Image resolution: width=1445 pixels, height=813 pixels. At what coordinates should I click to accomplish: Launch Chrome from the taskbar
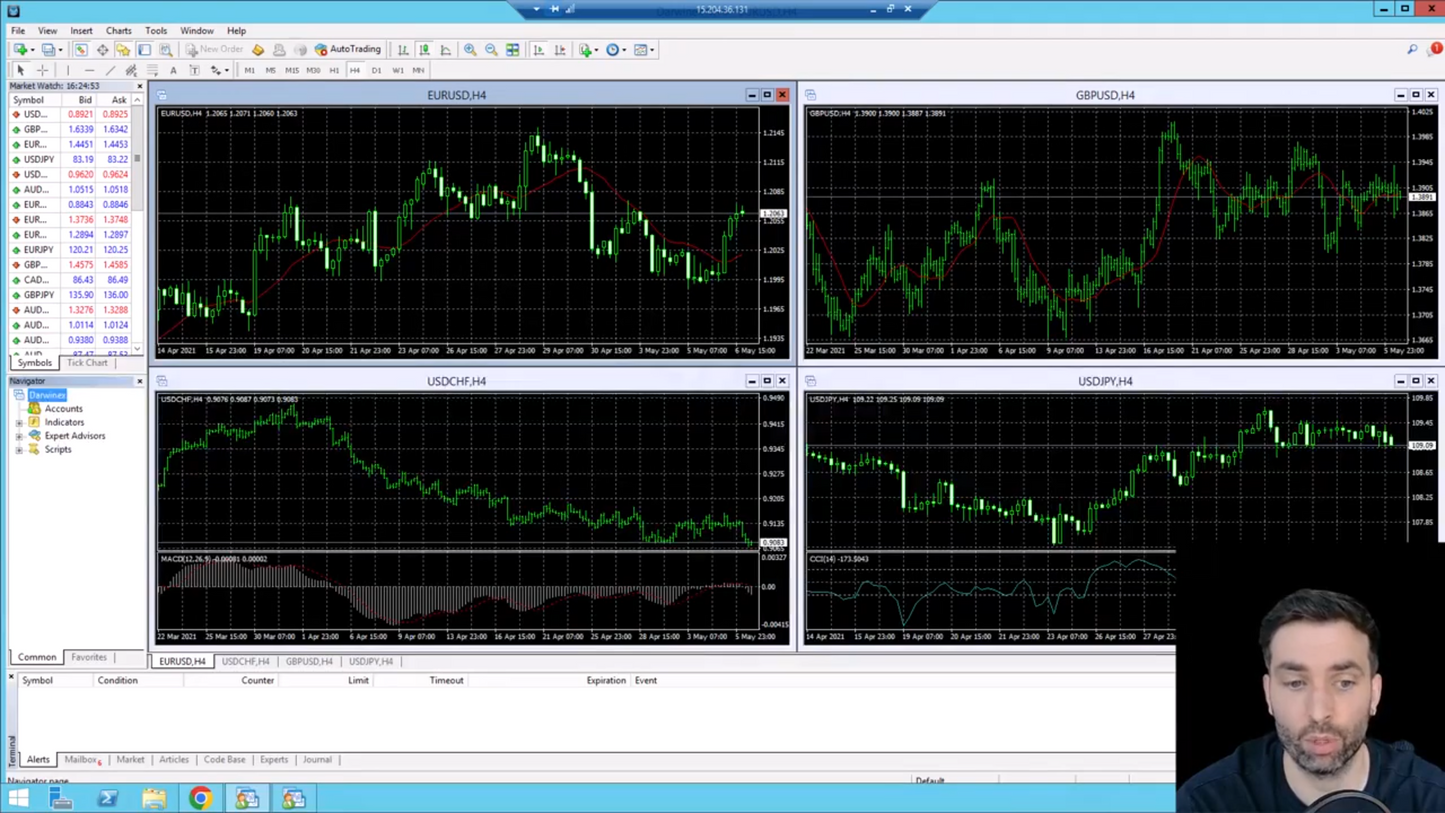(x=201, y=798)
